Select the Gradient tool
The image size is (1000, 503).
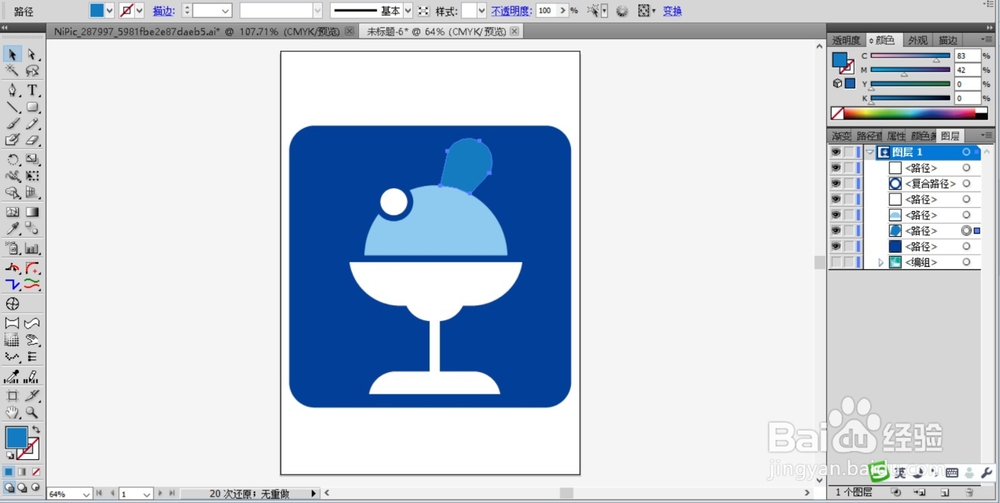32,212
